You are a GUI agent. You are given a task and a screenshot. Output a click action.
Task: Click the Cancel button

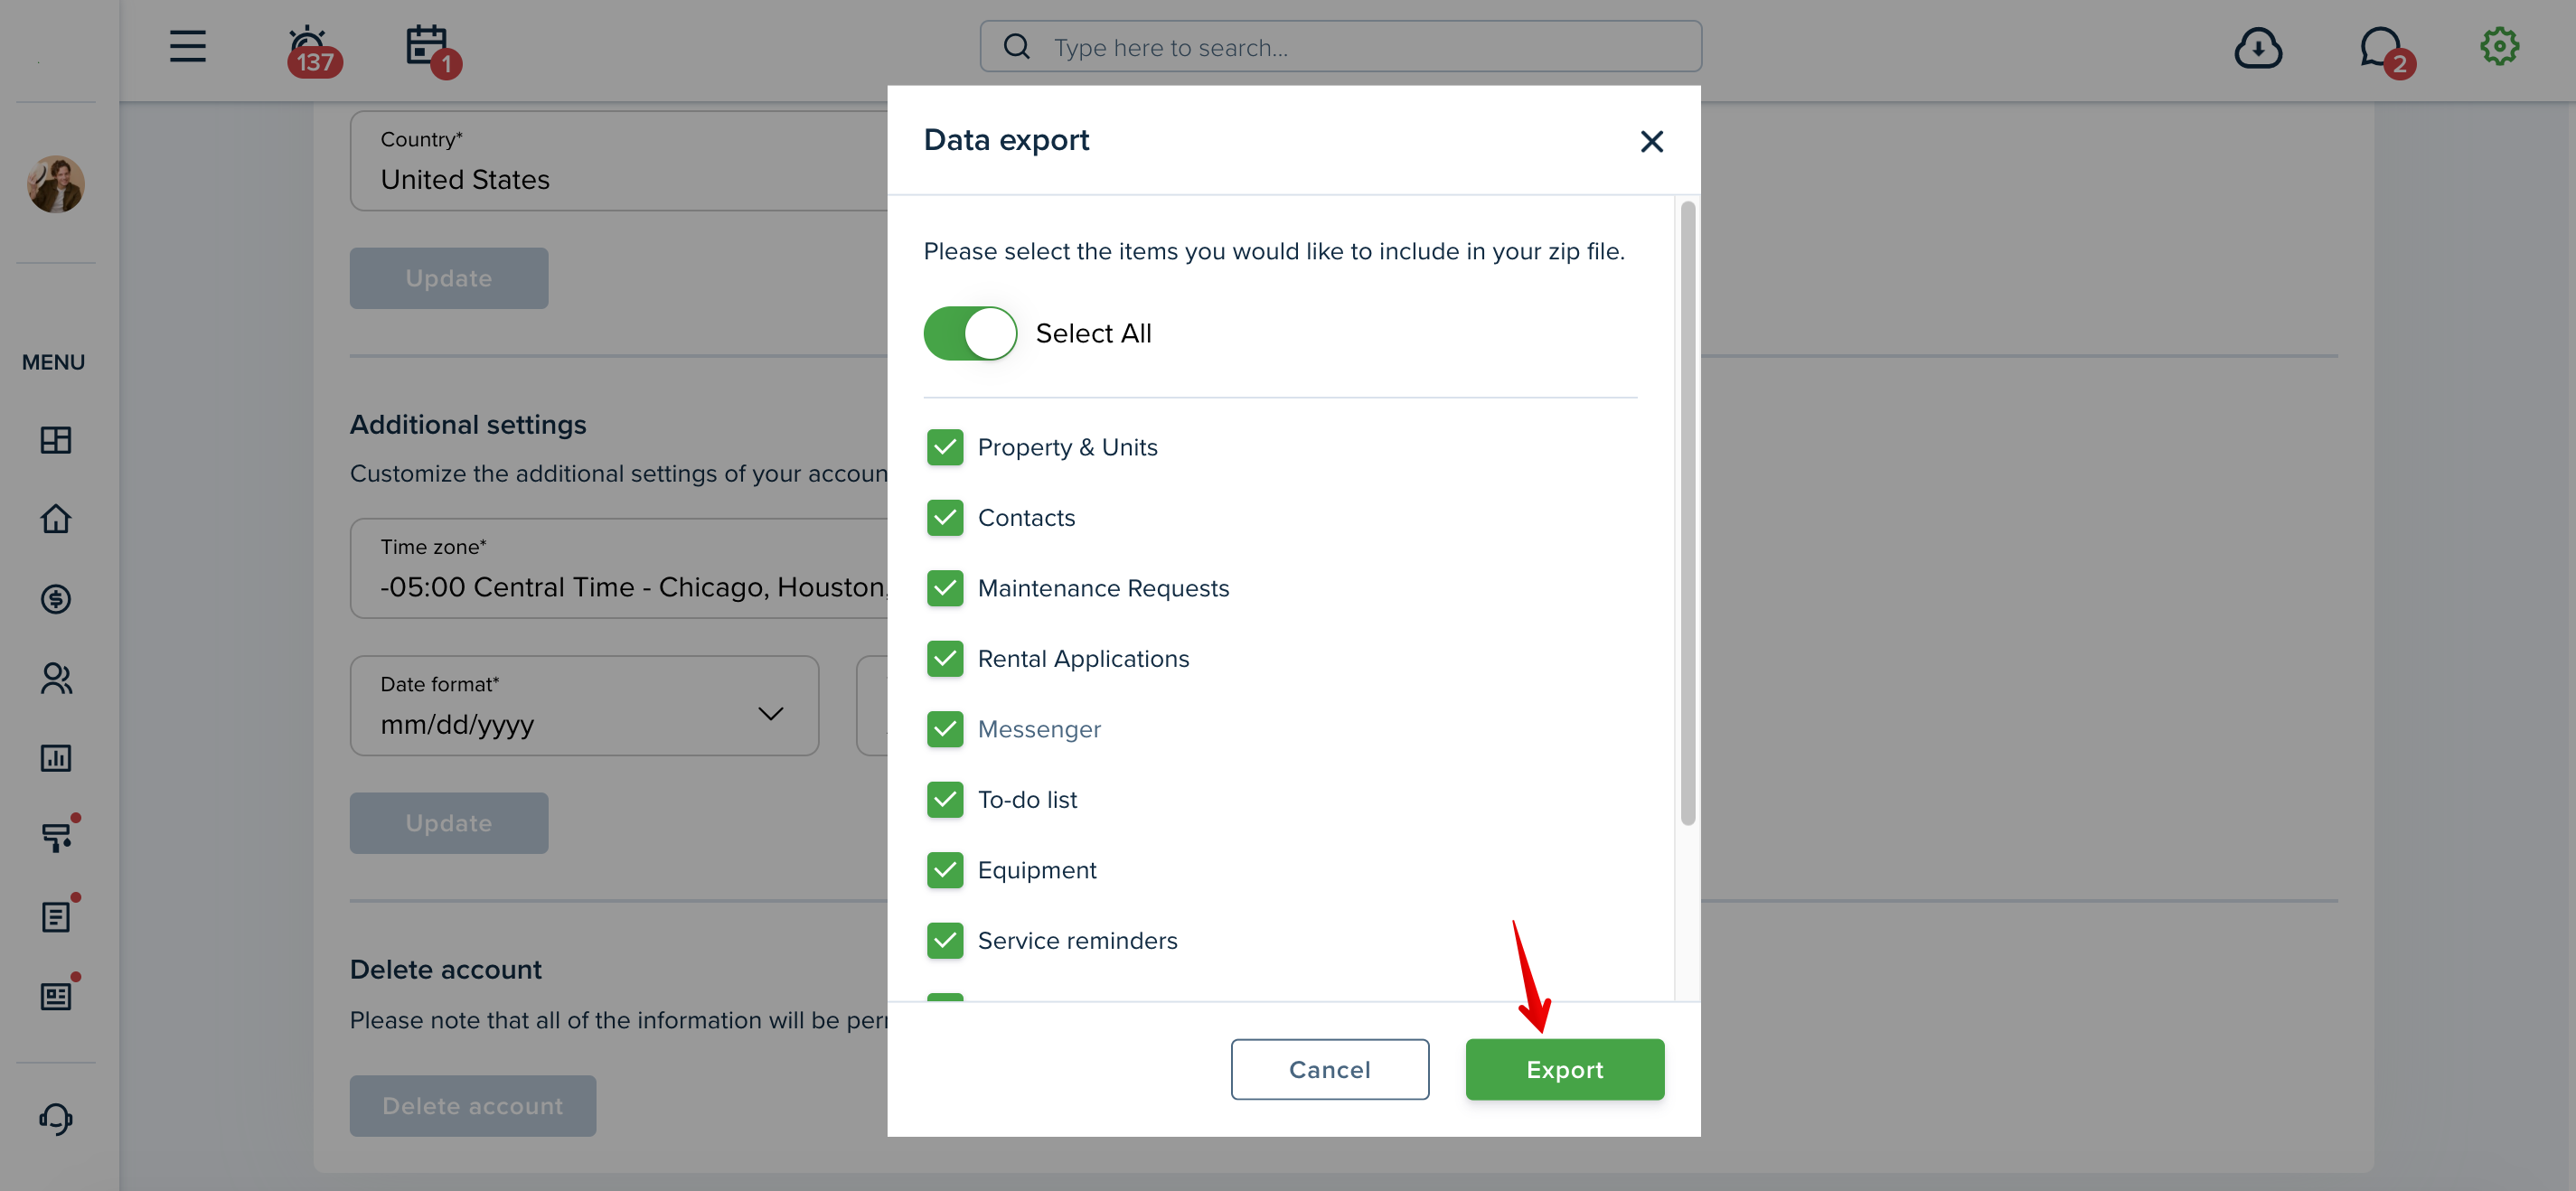(x=1329, y=1069)
